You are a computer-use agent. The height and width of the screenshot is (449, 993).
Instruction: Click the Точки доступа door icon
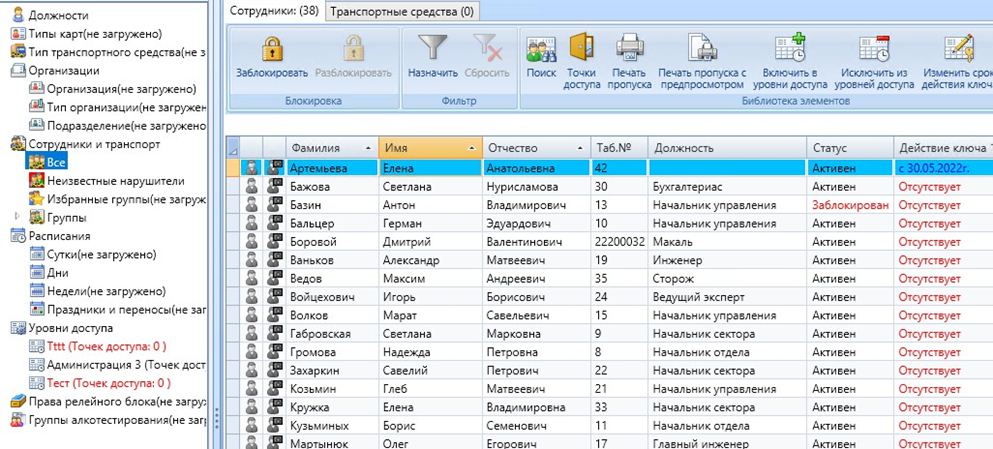(582, 50)
